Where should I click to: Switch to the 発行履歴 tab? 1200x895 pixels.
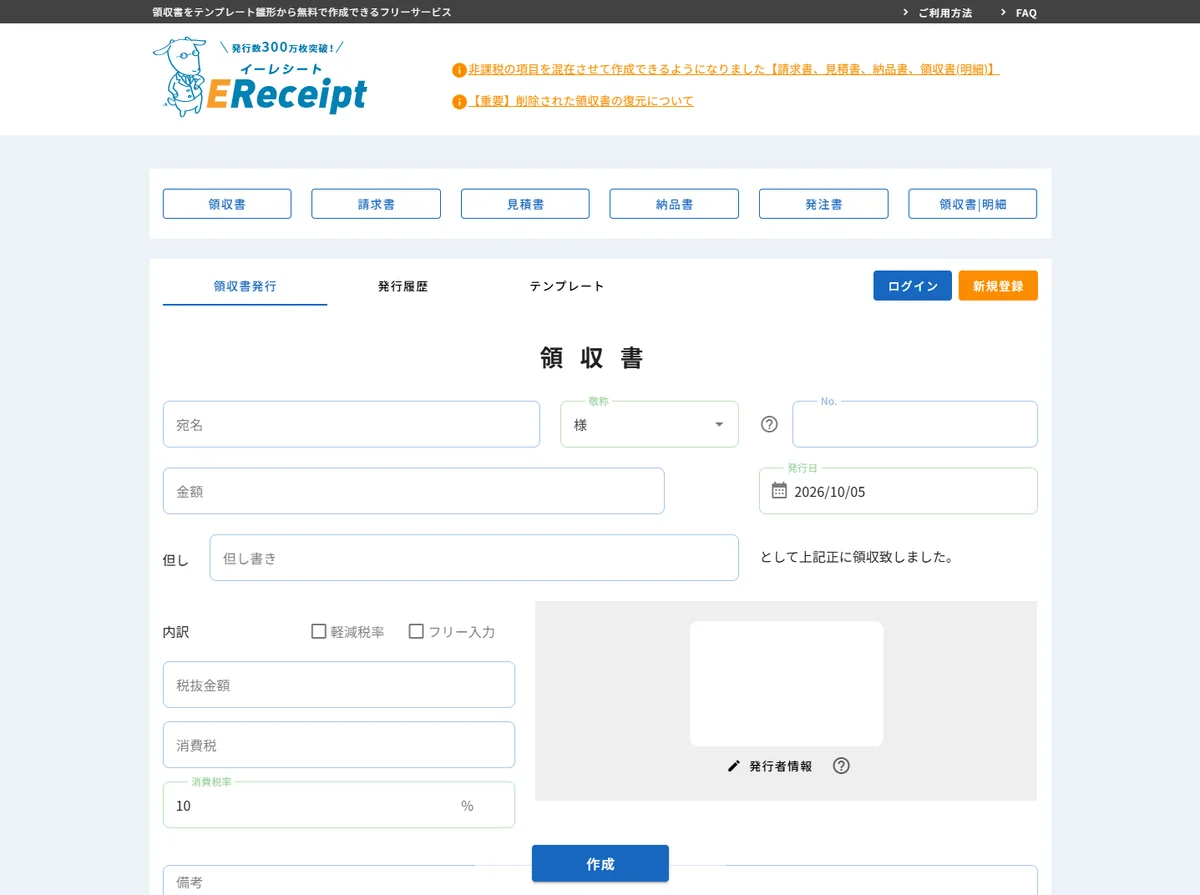tap(403, 286)
